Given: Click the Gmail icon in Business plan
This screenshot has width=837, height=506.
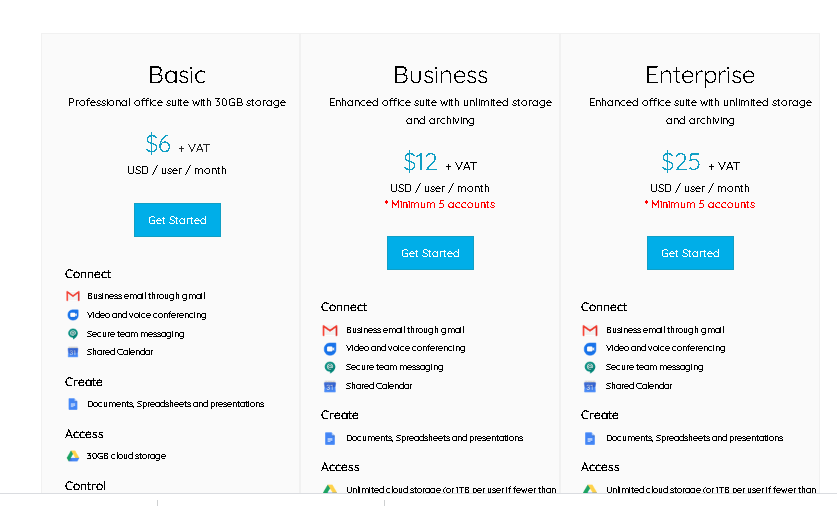Looking at the screenshot, I should click(330, 330).
